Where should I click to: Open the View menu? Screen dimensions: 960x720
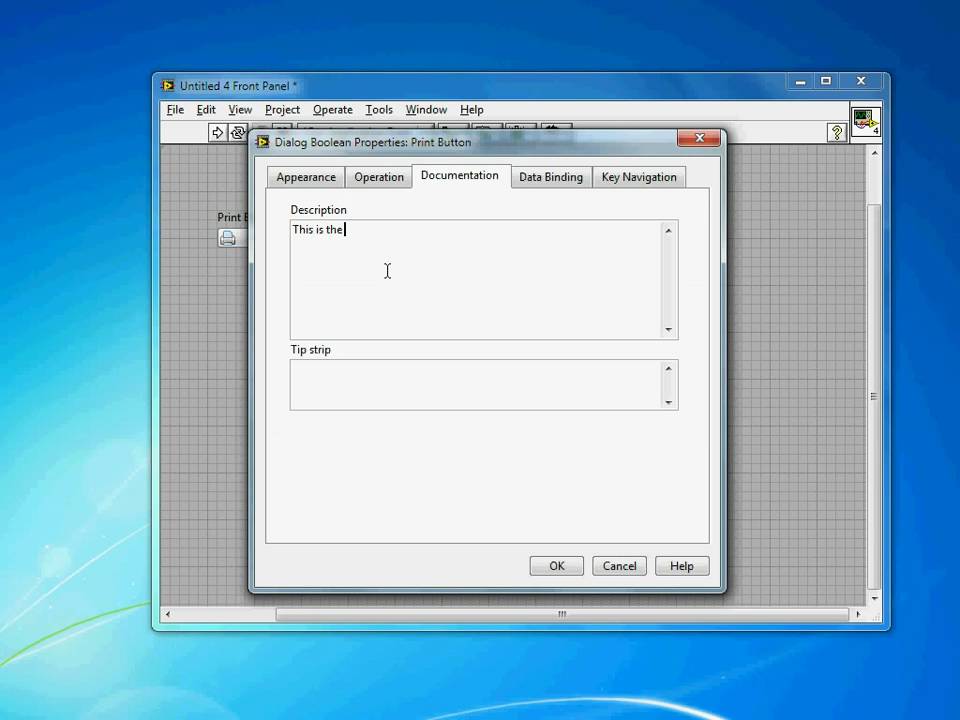[240, 110]
